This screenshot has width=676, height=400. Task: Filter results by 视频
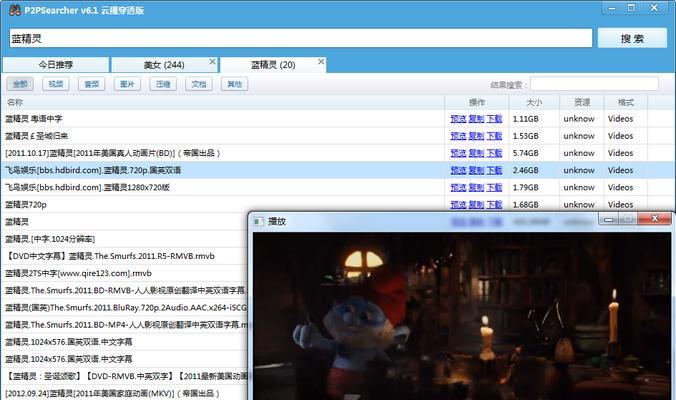(x=56, y=84)
